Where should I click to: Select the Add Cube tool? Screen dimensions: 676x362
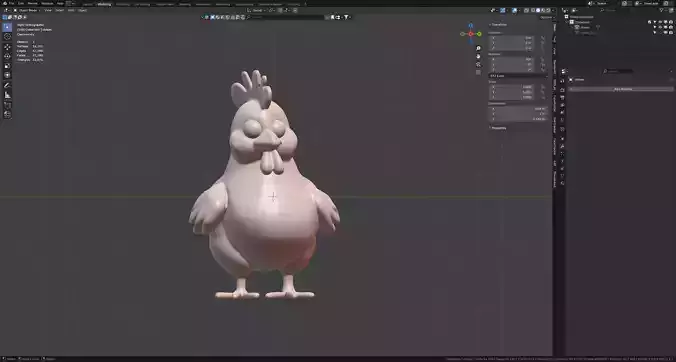click(7, 105)
